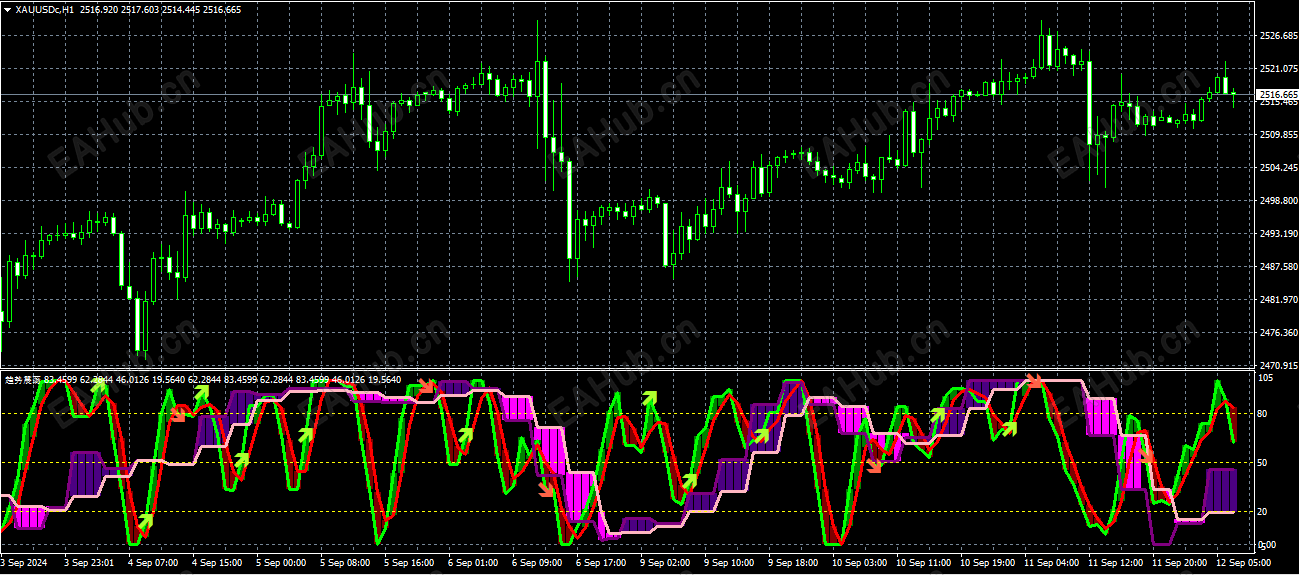Click price axis label 2470.915

(1277, 365)
